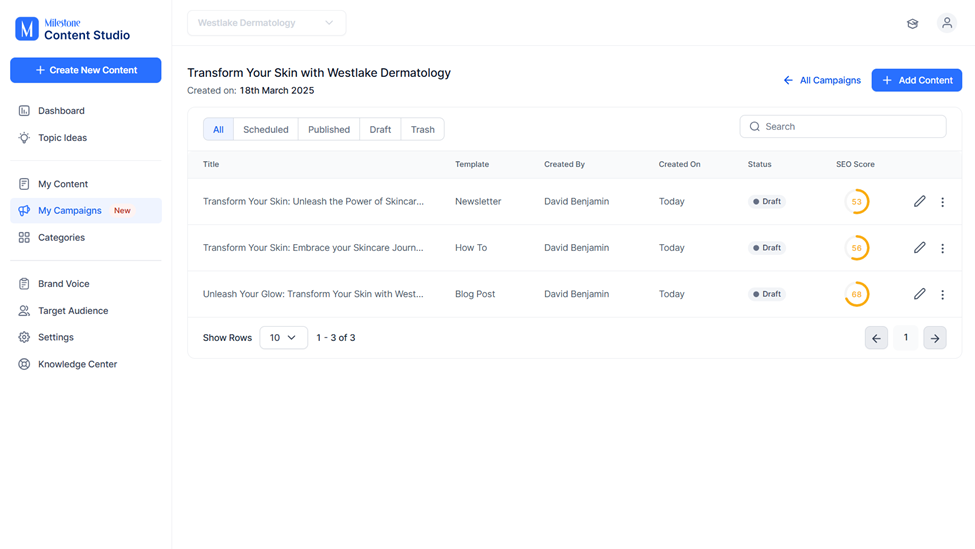Open Topic Ideas from the sidebar

pos(86,137)
